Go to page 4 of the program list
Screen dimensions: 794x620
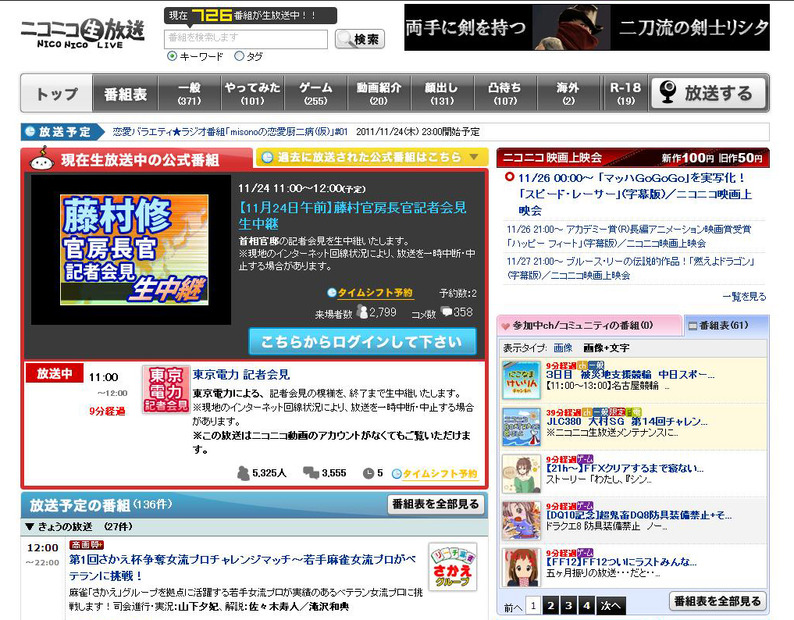(x=586, y=605)
